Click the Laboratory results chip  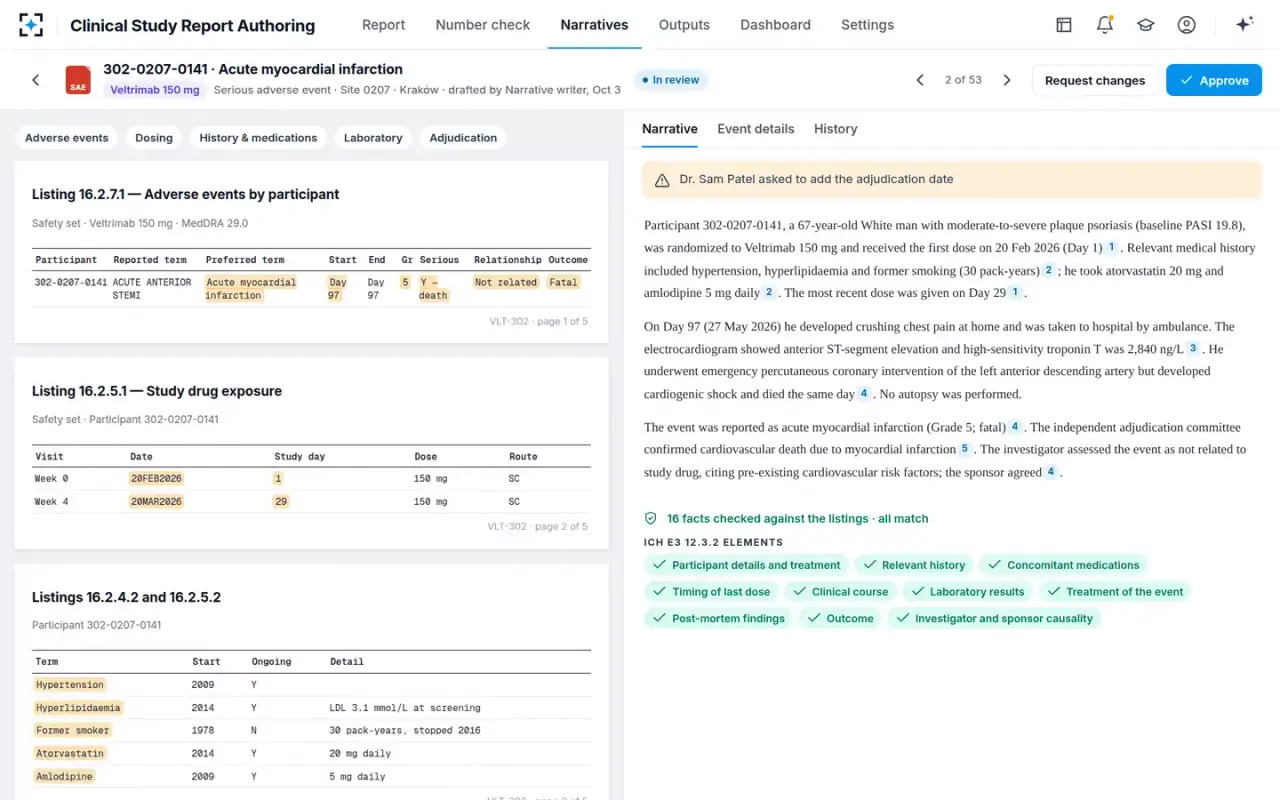[x=967, y=592]
